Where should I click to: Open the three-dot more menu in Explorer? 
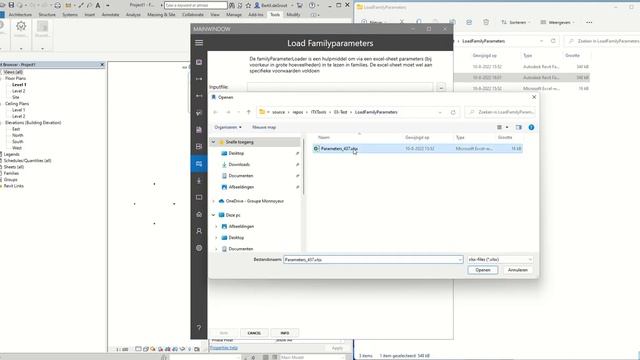tap(589, 22)
